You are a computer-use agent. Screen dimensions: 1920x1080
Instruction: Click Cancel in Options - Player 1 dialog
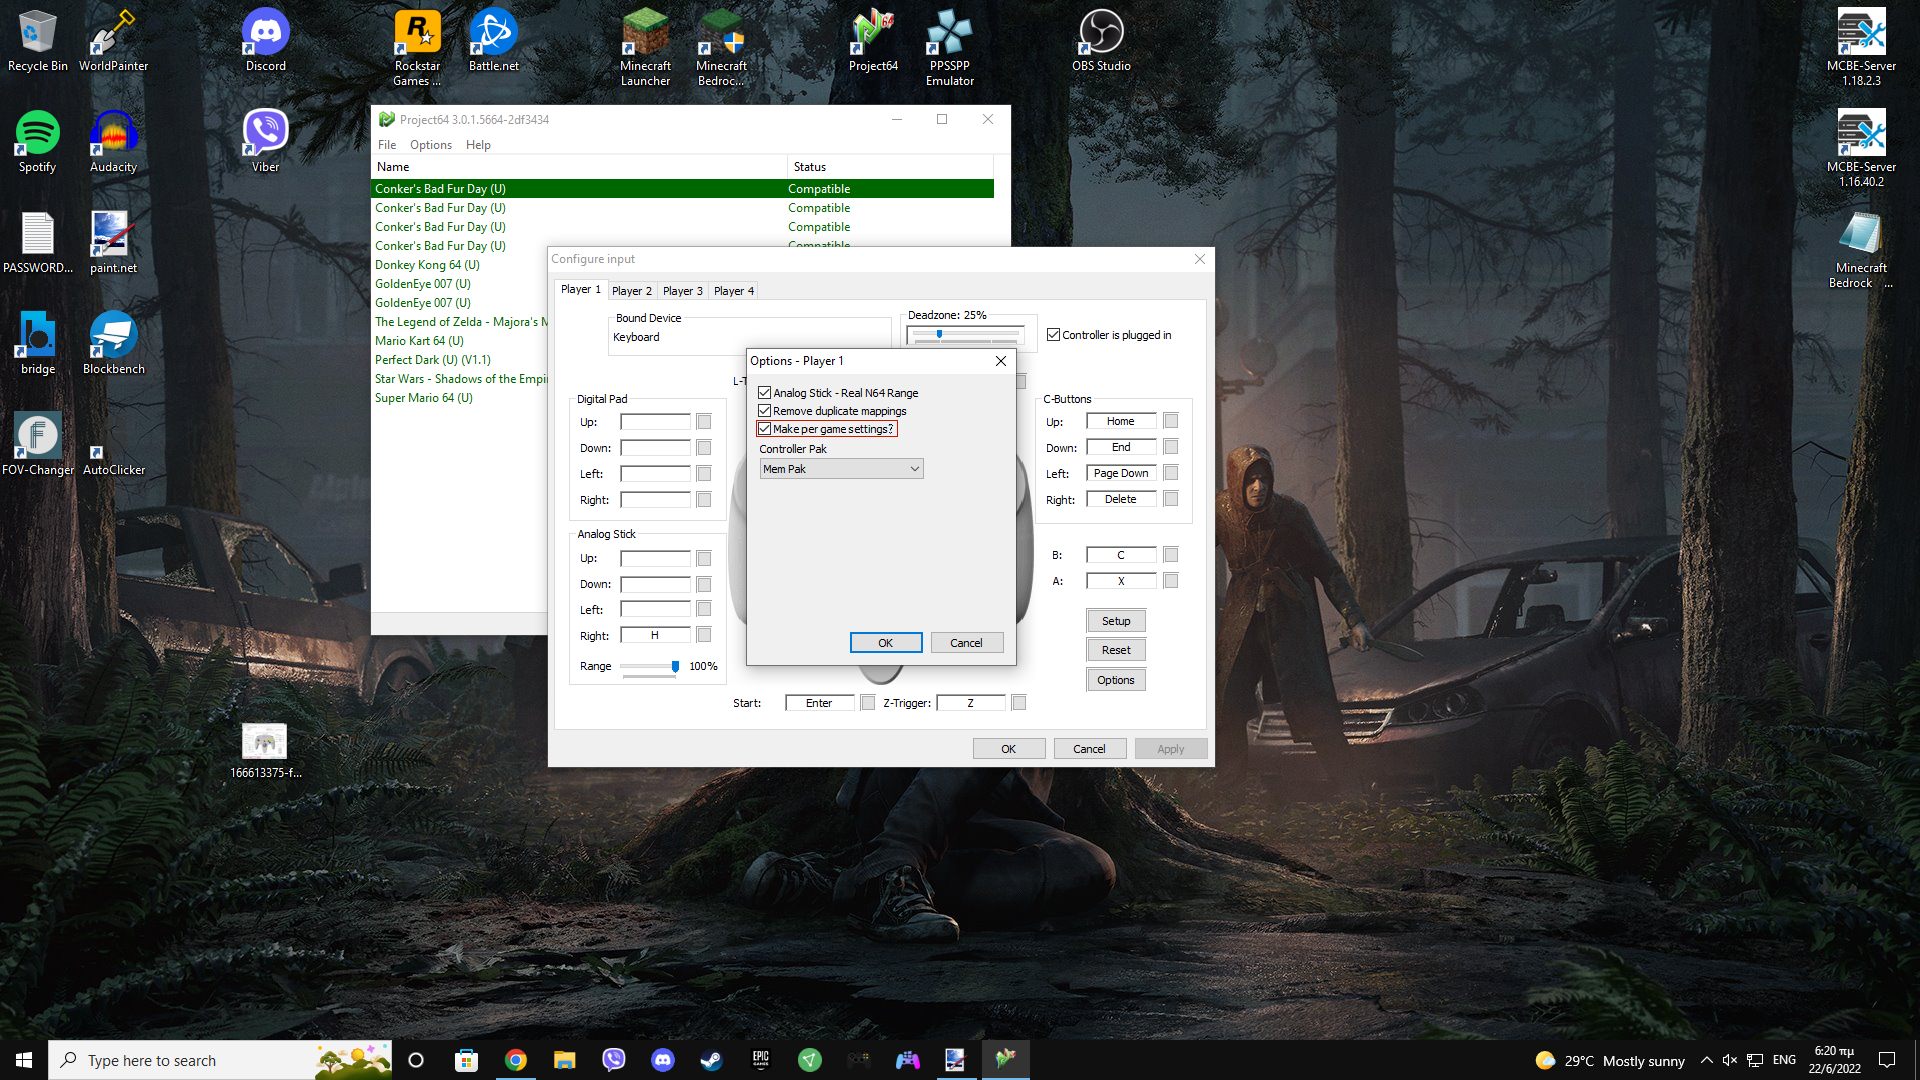(966, 643)
